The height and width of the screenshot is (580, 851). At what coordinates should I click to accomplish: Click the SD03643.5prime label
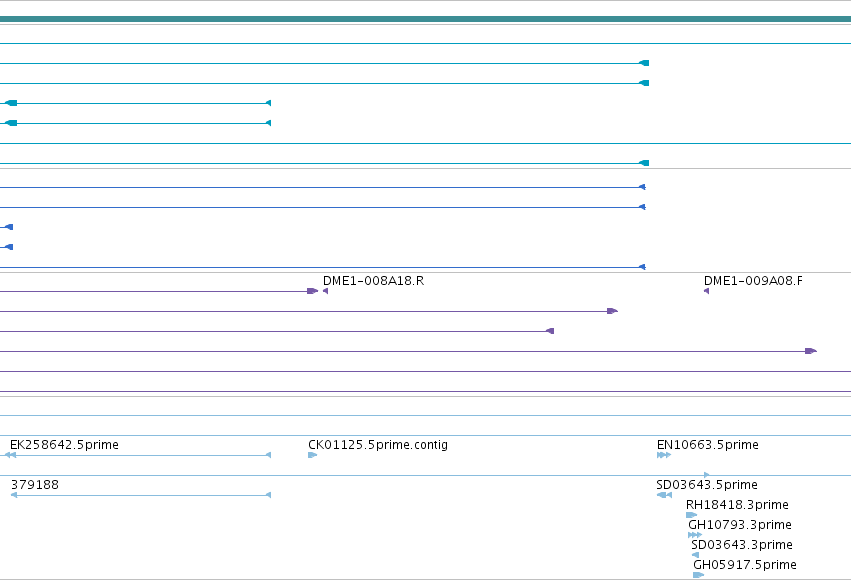[707, 485]
